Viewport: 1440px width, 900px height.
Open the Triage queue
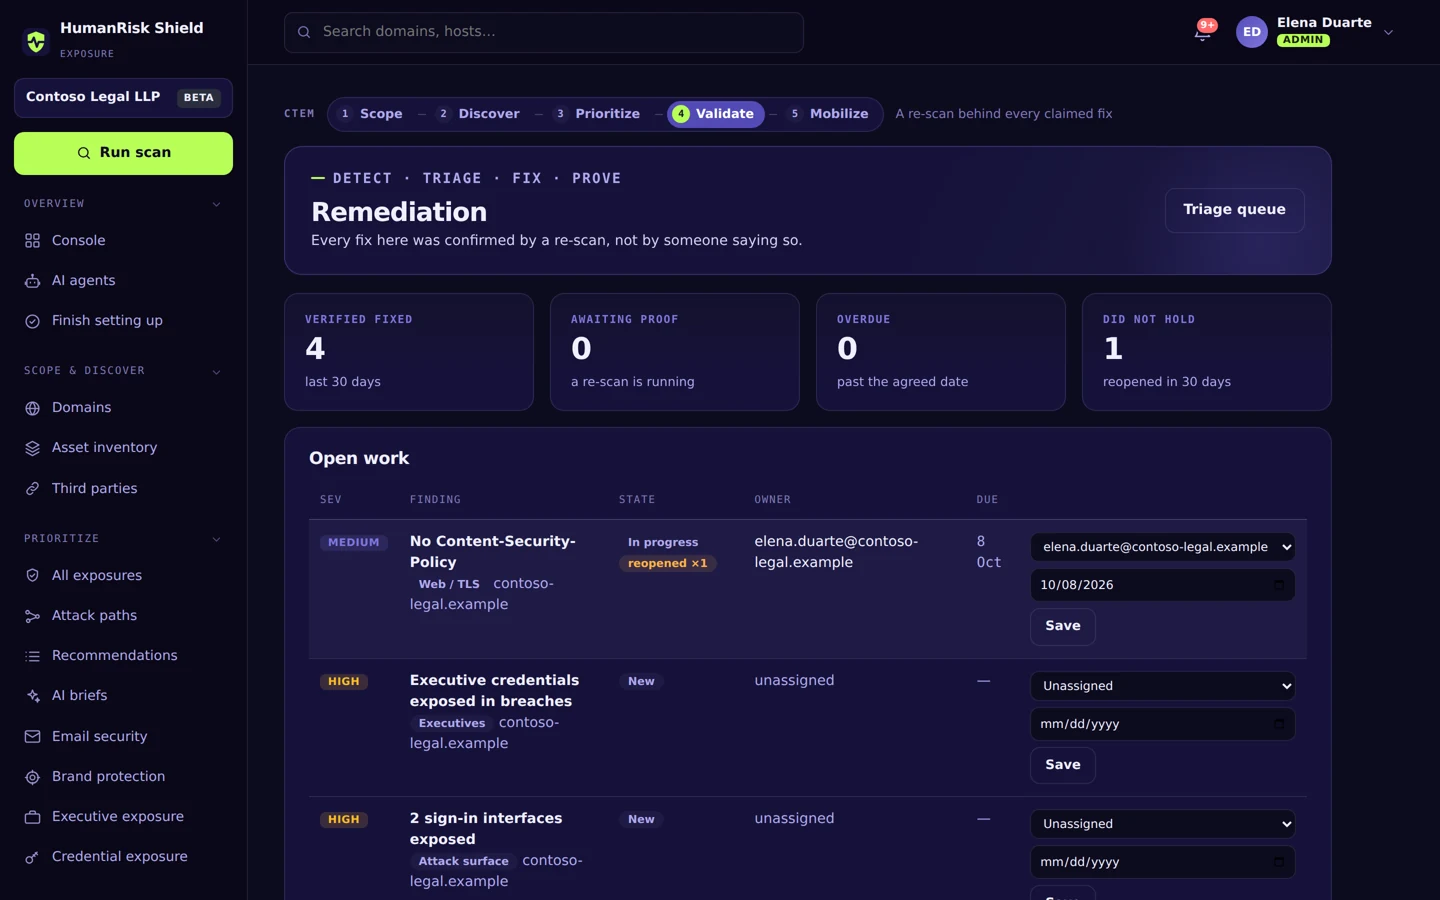coord(1234,210)
